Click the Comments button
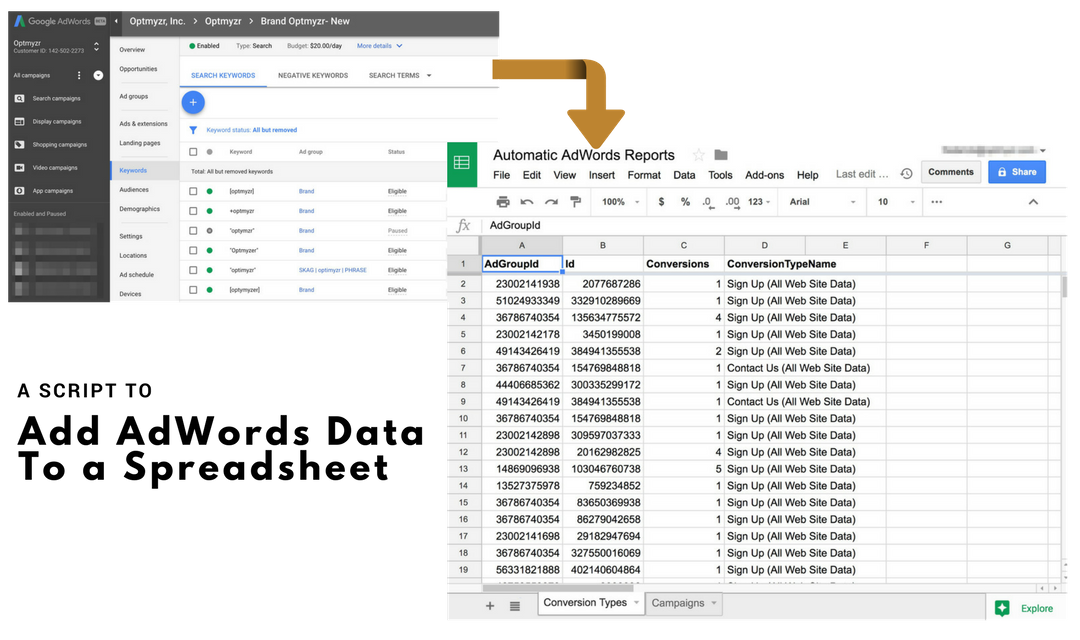This screenshot has width=1080, height=640. (951, 172)
